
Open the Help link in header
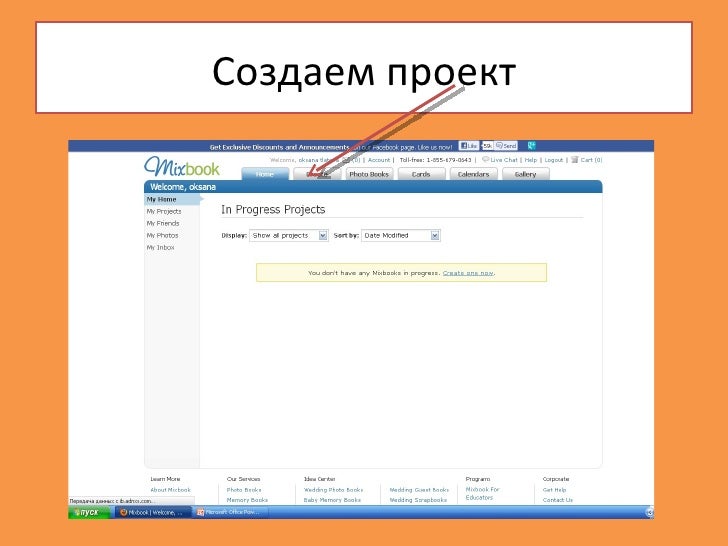(x=531, y=160)
